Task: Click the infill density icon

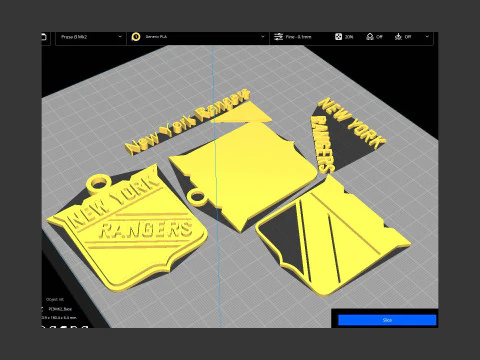Action: [338, 37]
